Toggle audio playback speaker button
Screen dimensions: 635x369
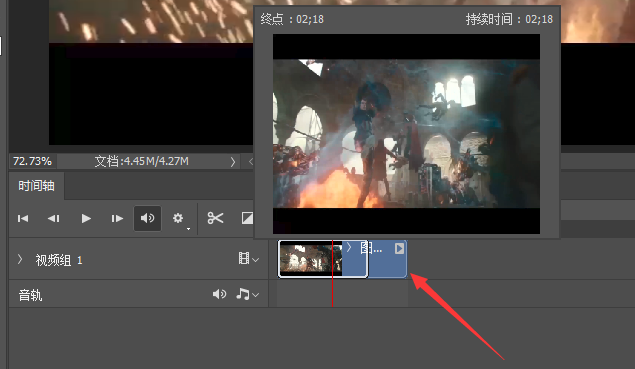147,218
